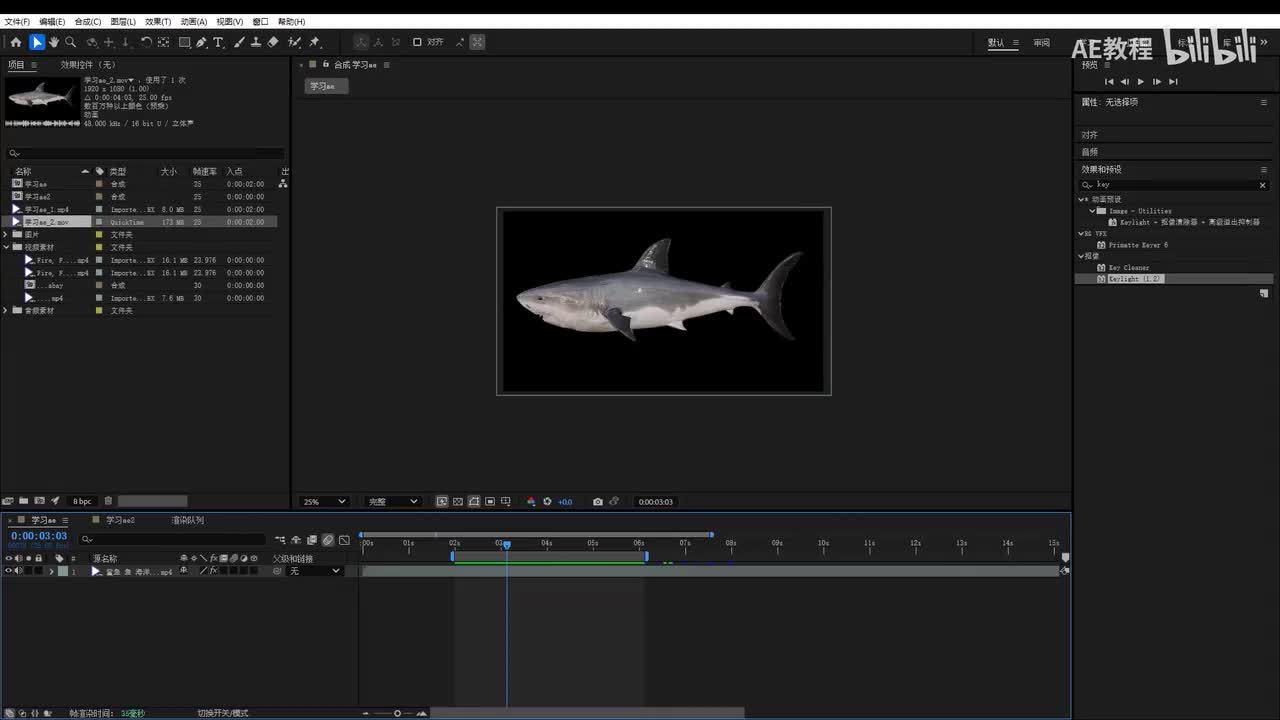Open the 效果(T) menu
The image size is (1280, 720).
pos(157,21)
